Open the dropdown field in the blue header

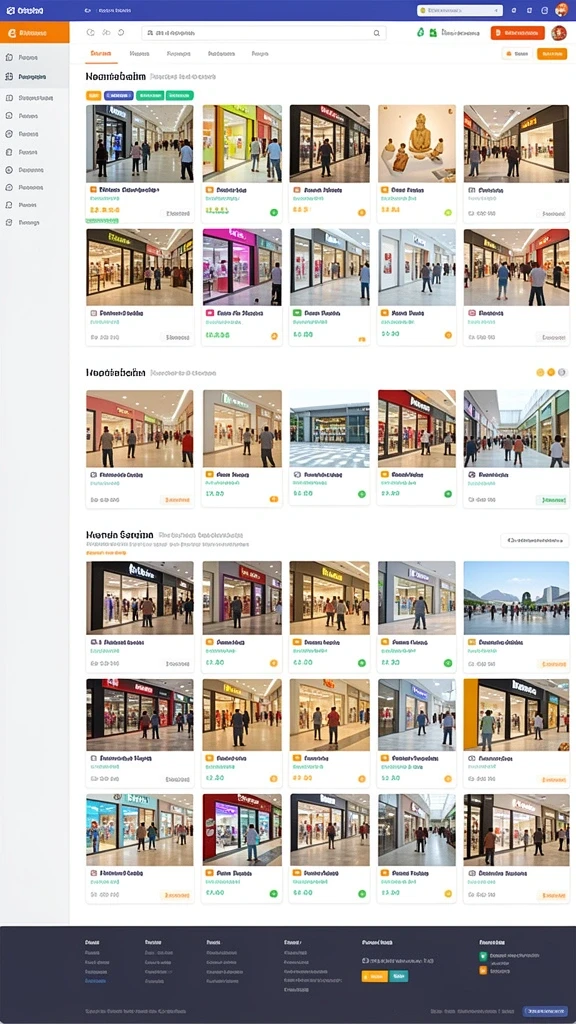(460, 10)
